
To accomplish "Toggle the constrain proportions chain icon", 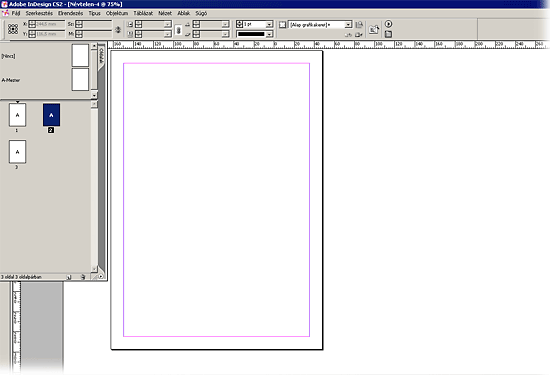I will [x=118, y=29].
